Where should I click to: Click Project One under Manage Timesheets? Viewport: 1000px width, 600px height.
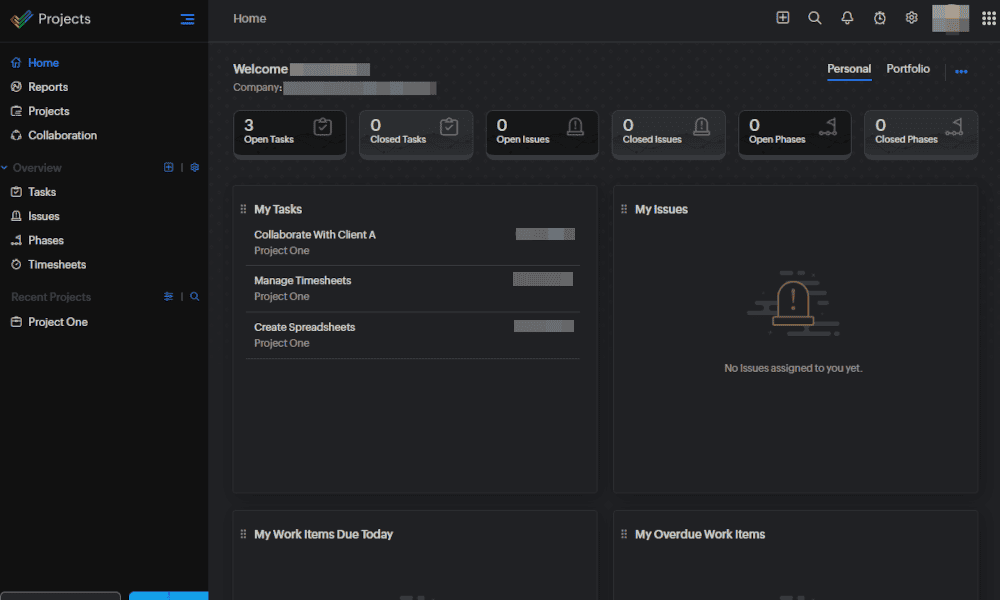[281, 296]
